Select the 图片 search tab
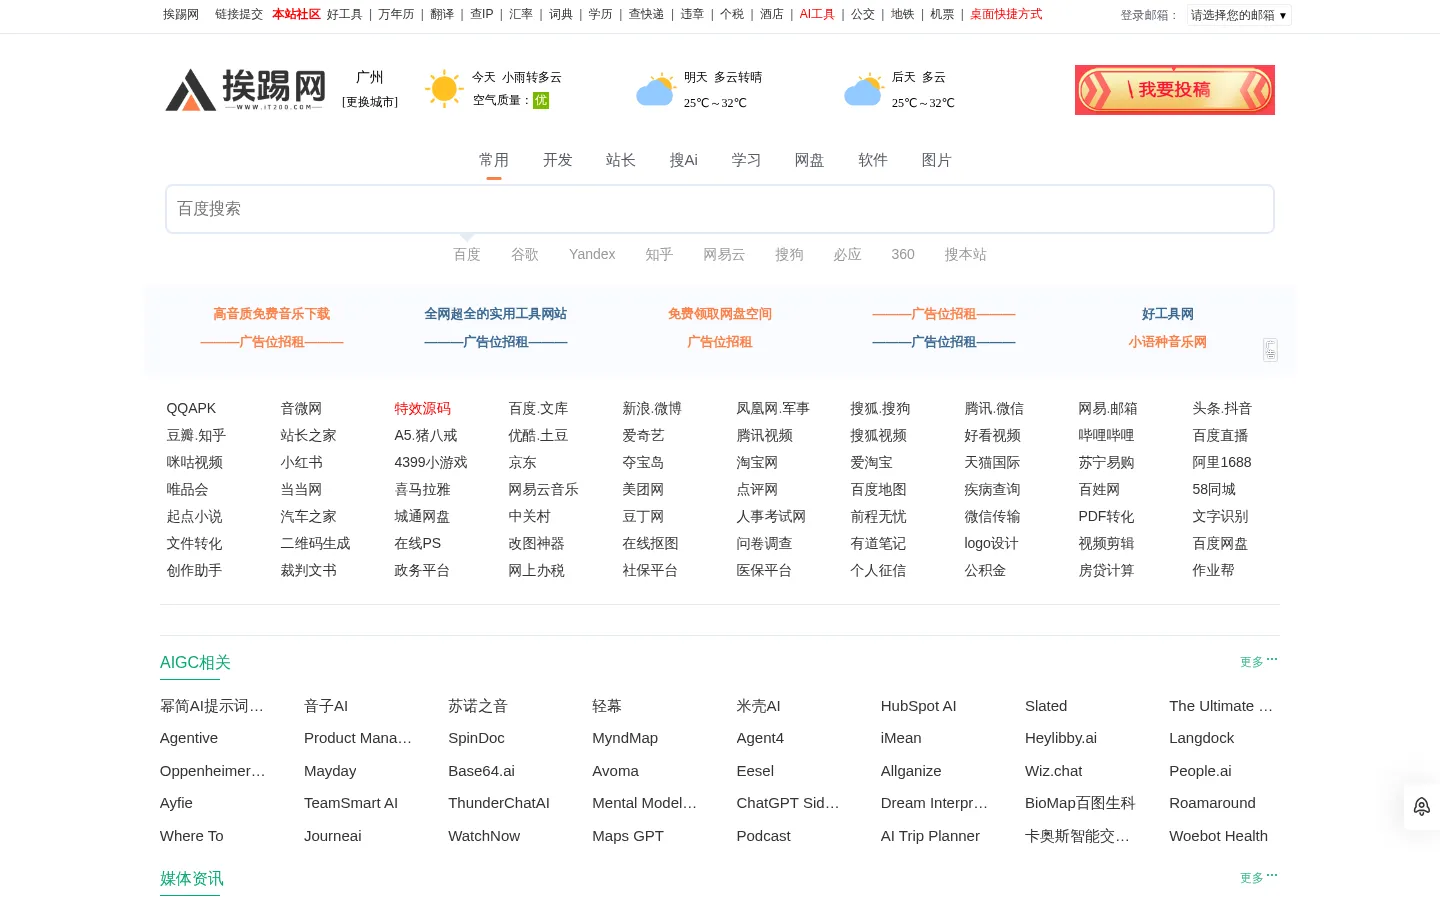The height and width of the screenshot is (900, 1440). pos(936,160)
